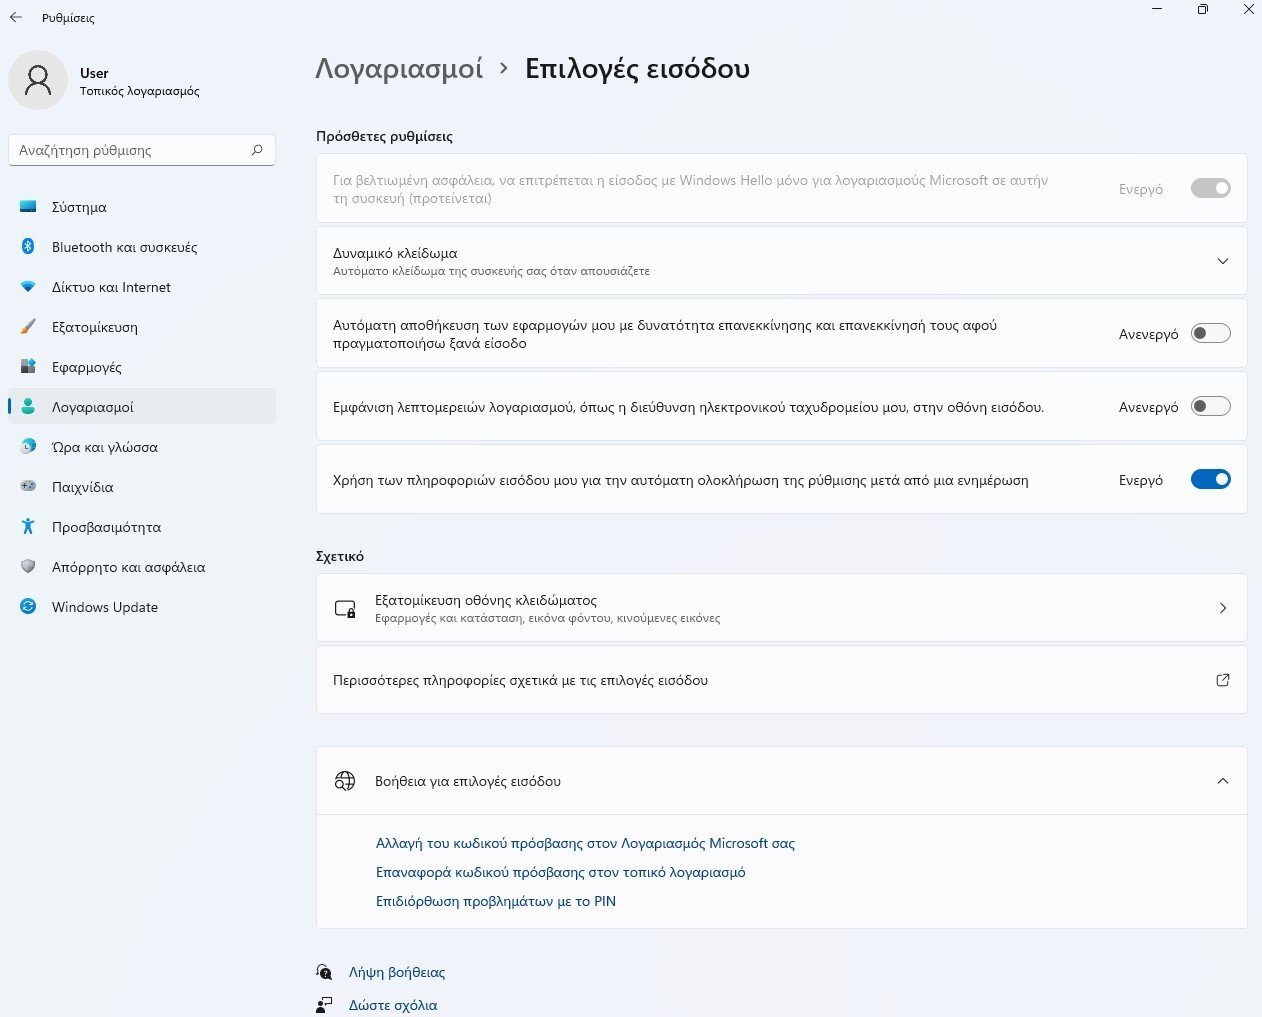Screen dimensions: 1262x1017
Task: Click the Accessibility figure icon
Action: [28, 527]
